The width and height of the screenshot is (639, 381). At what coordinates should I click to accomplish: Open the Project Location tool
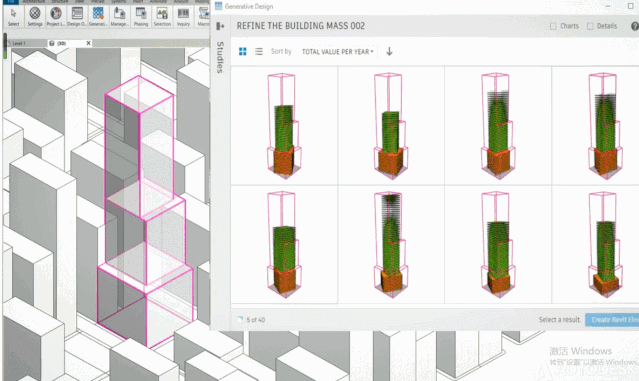[55, 17]
